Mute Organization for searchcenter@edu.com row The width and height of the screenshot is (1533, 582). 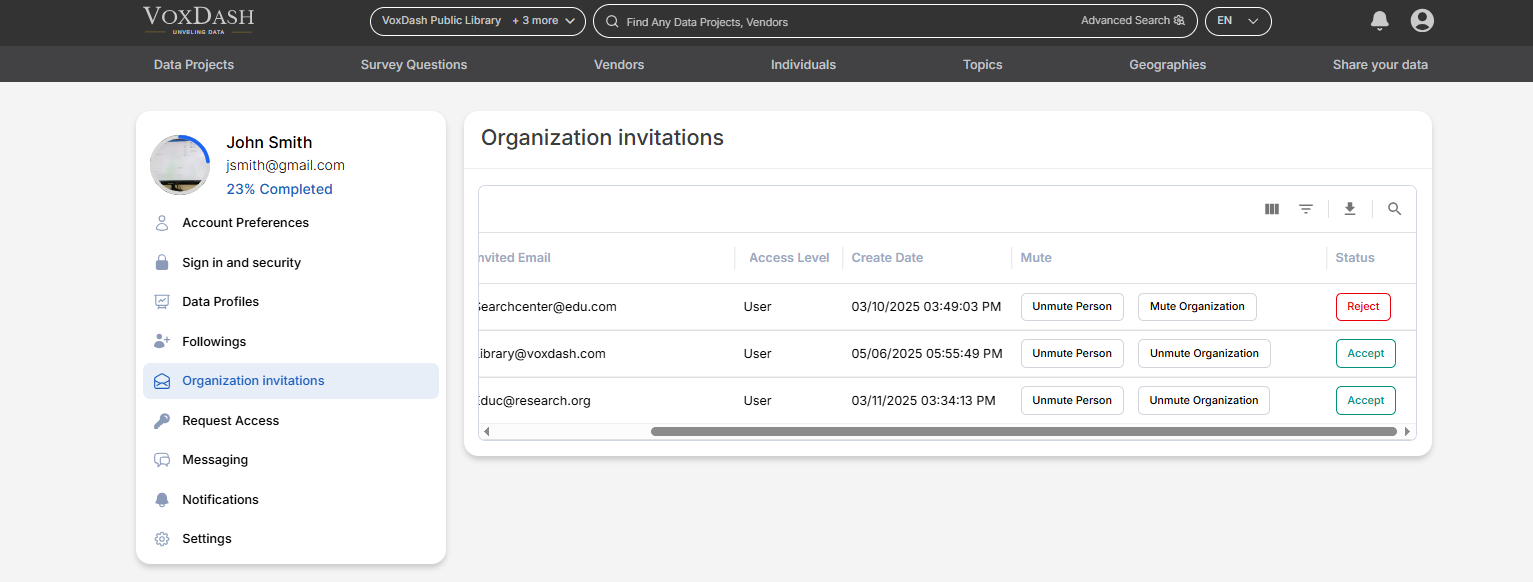coord(1197,307)
